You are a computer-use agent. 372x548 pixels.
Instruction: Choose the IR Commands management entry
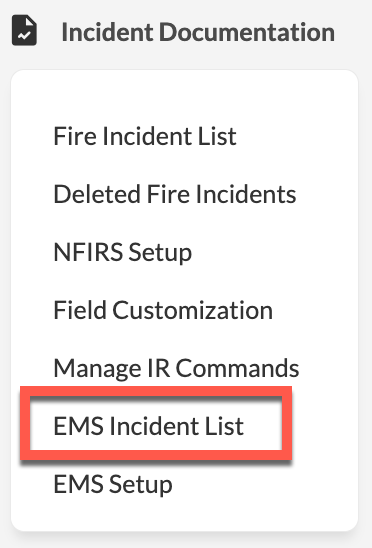(177, 368)
